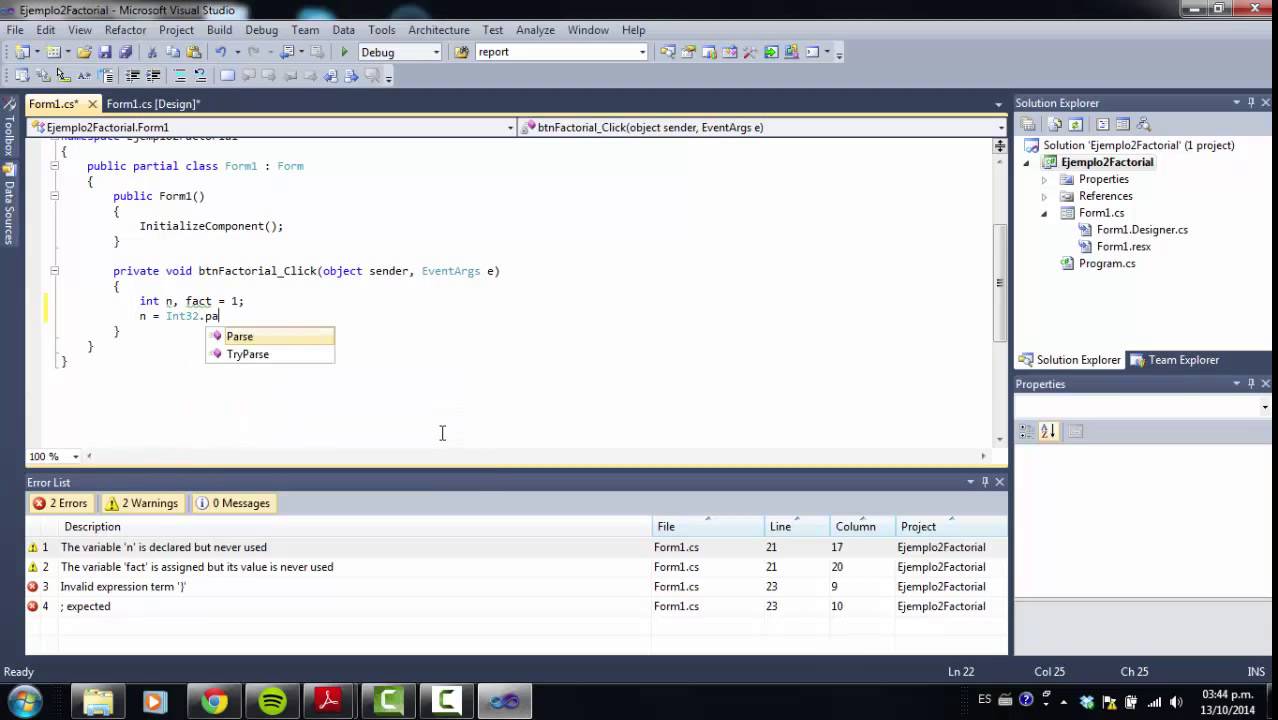Open the Toolbox side tab
The width and height of the screenshot is (1278, 720).
tap(9, 127)
